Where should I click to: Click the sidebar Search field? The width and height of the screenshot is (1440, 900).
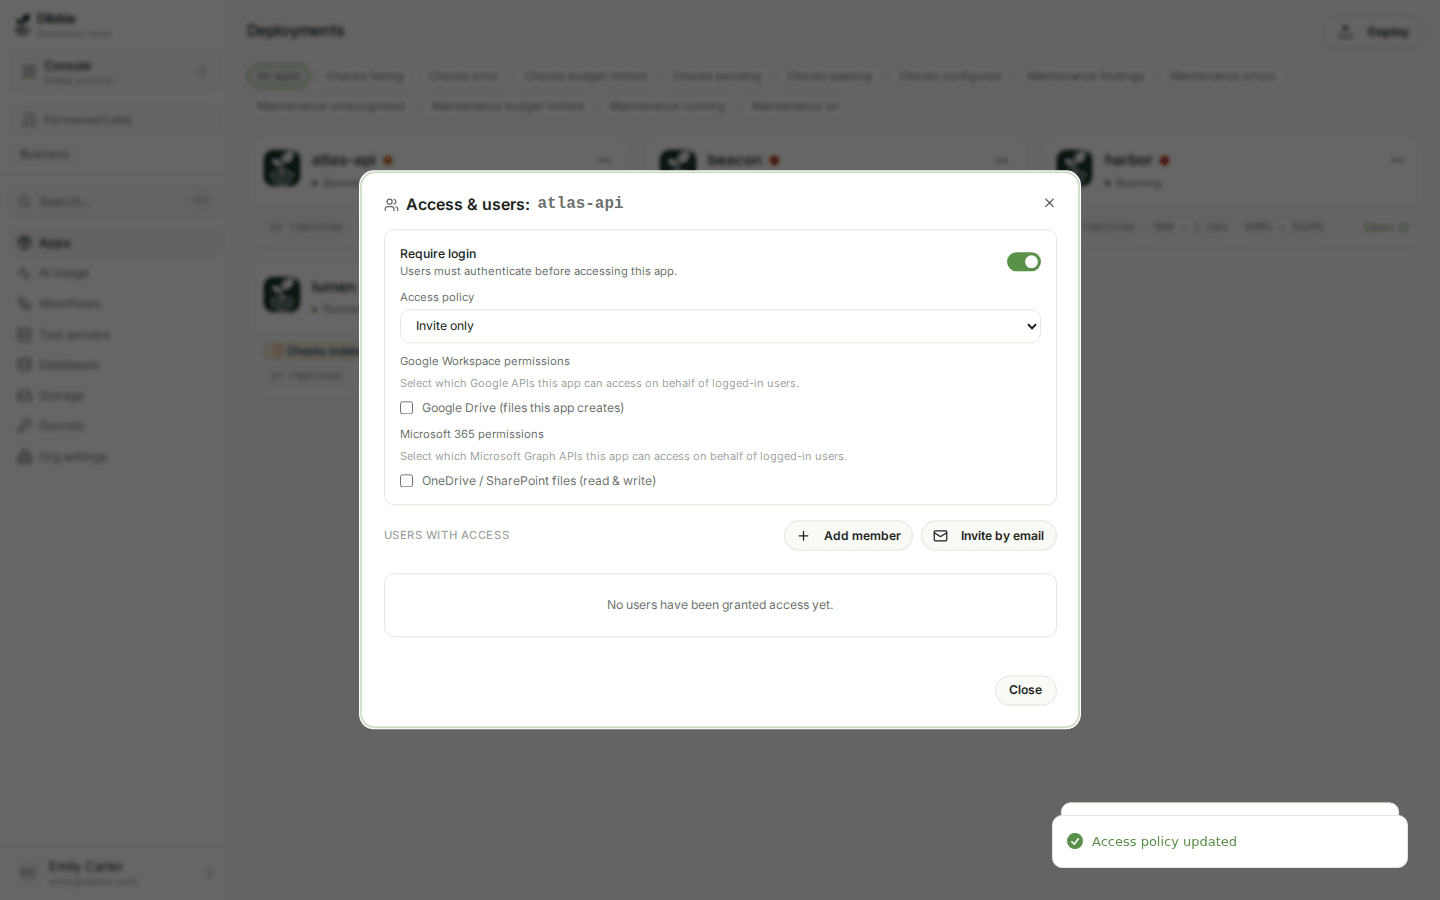[117, 201]
